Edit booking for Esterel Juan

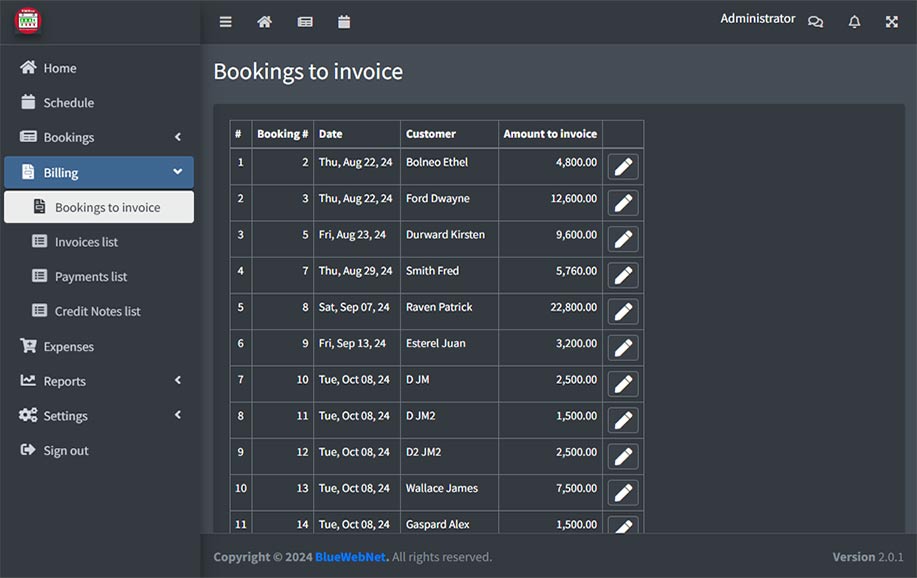623,348
